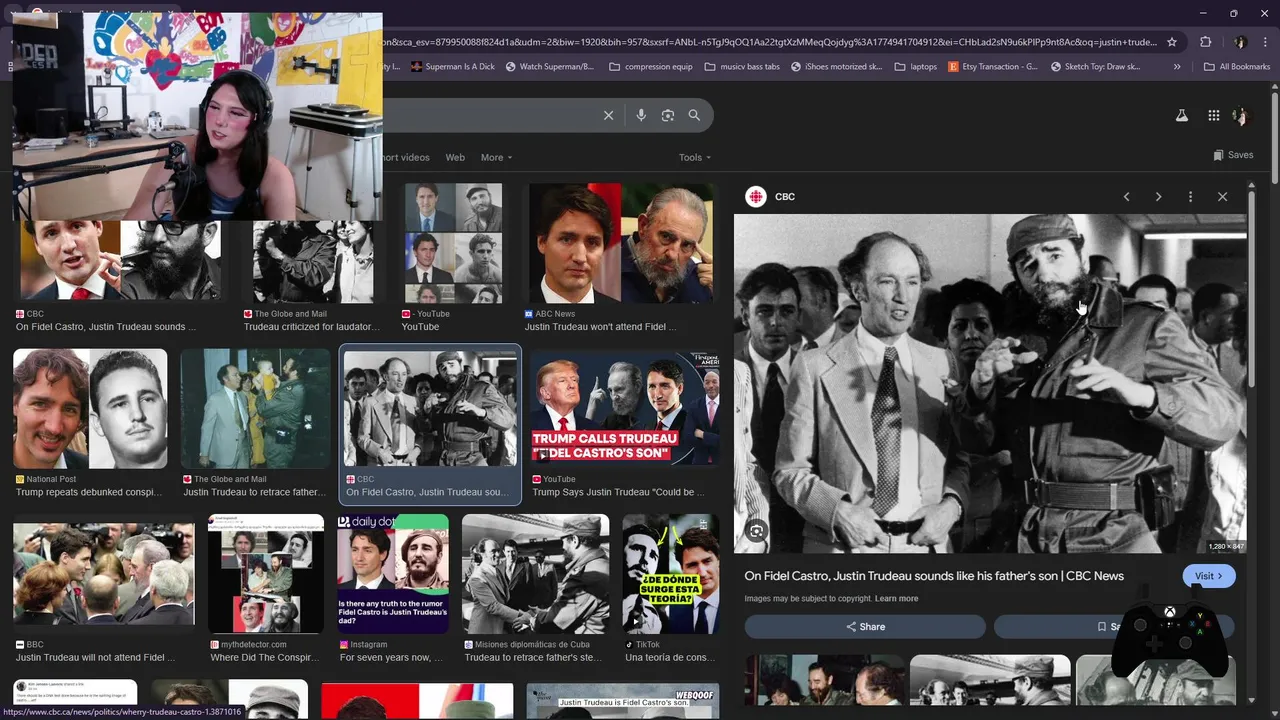Open Google Lens image search icon
The height and width of the screenshot is (720, 1280).
[668, 115]
